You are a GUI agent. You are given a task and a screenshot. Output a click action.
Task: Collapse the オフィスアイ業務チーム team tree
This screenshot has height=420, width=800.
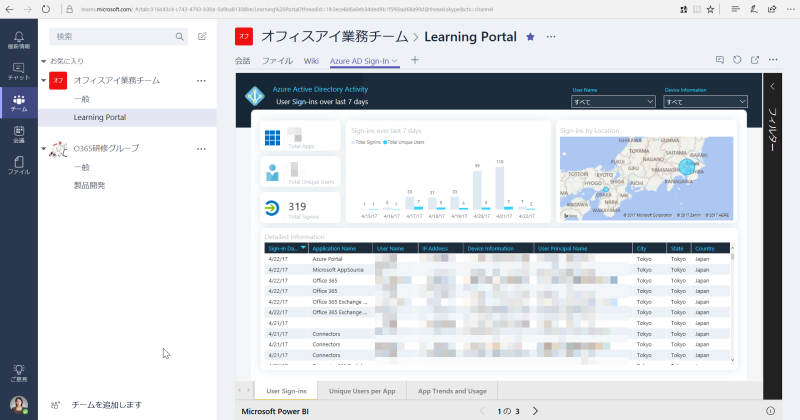(44, 81)
